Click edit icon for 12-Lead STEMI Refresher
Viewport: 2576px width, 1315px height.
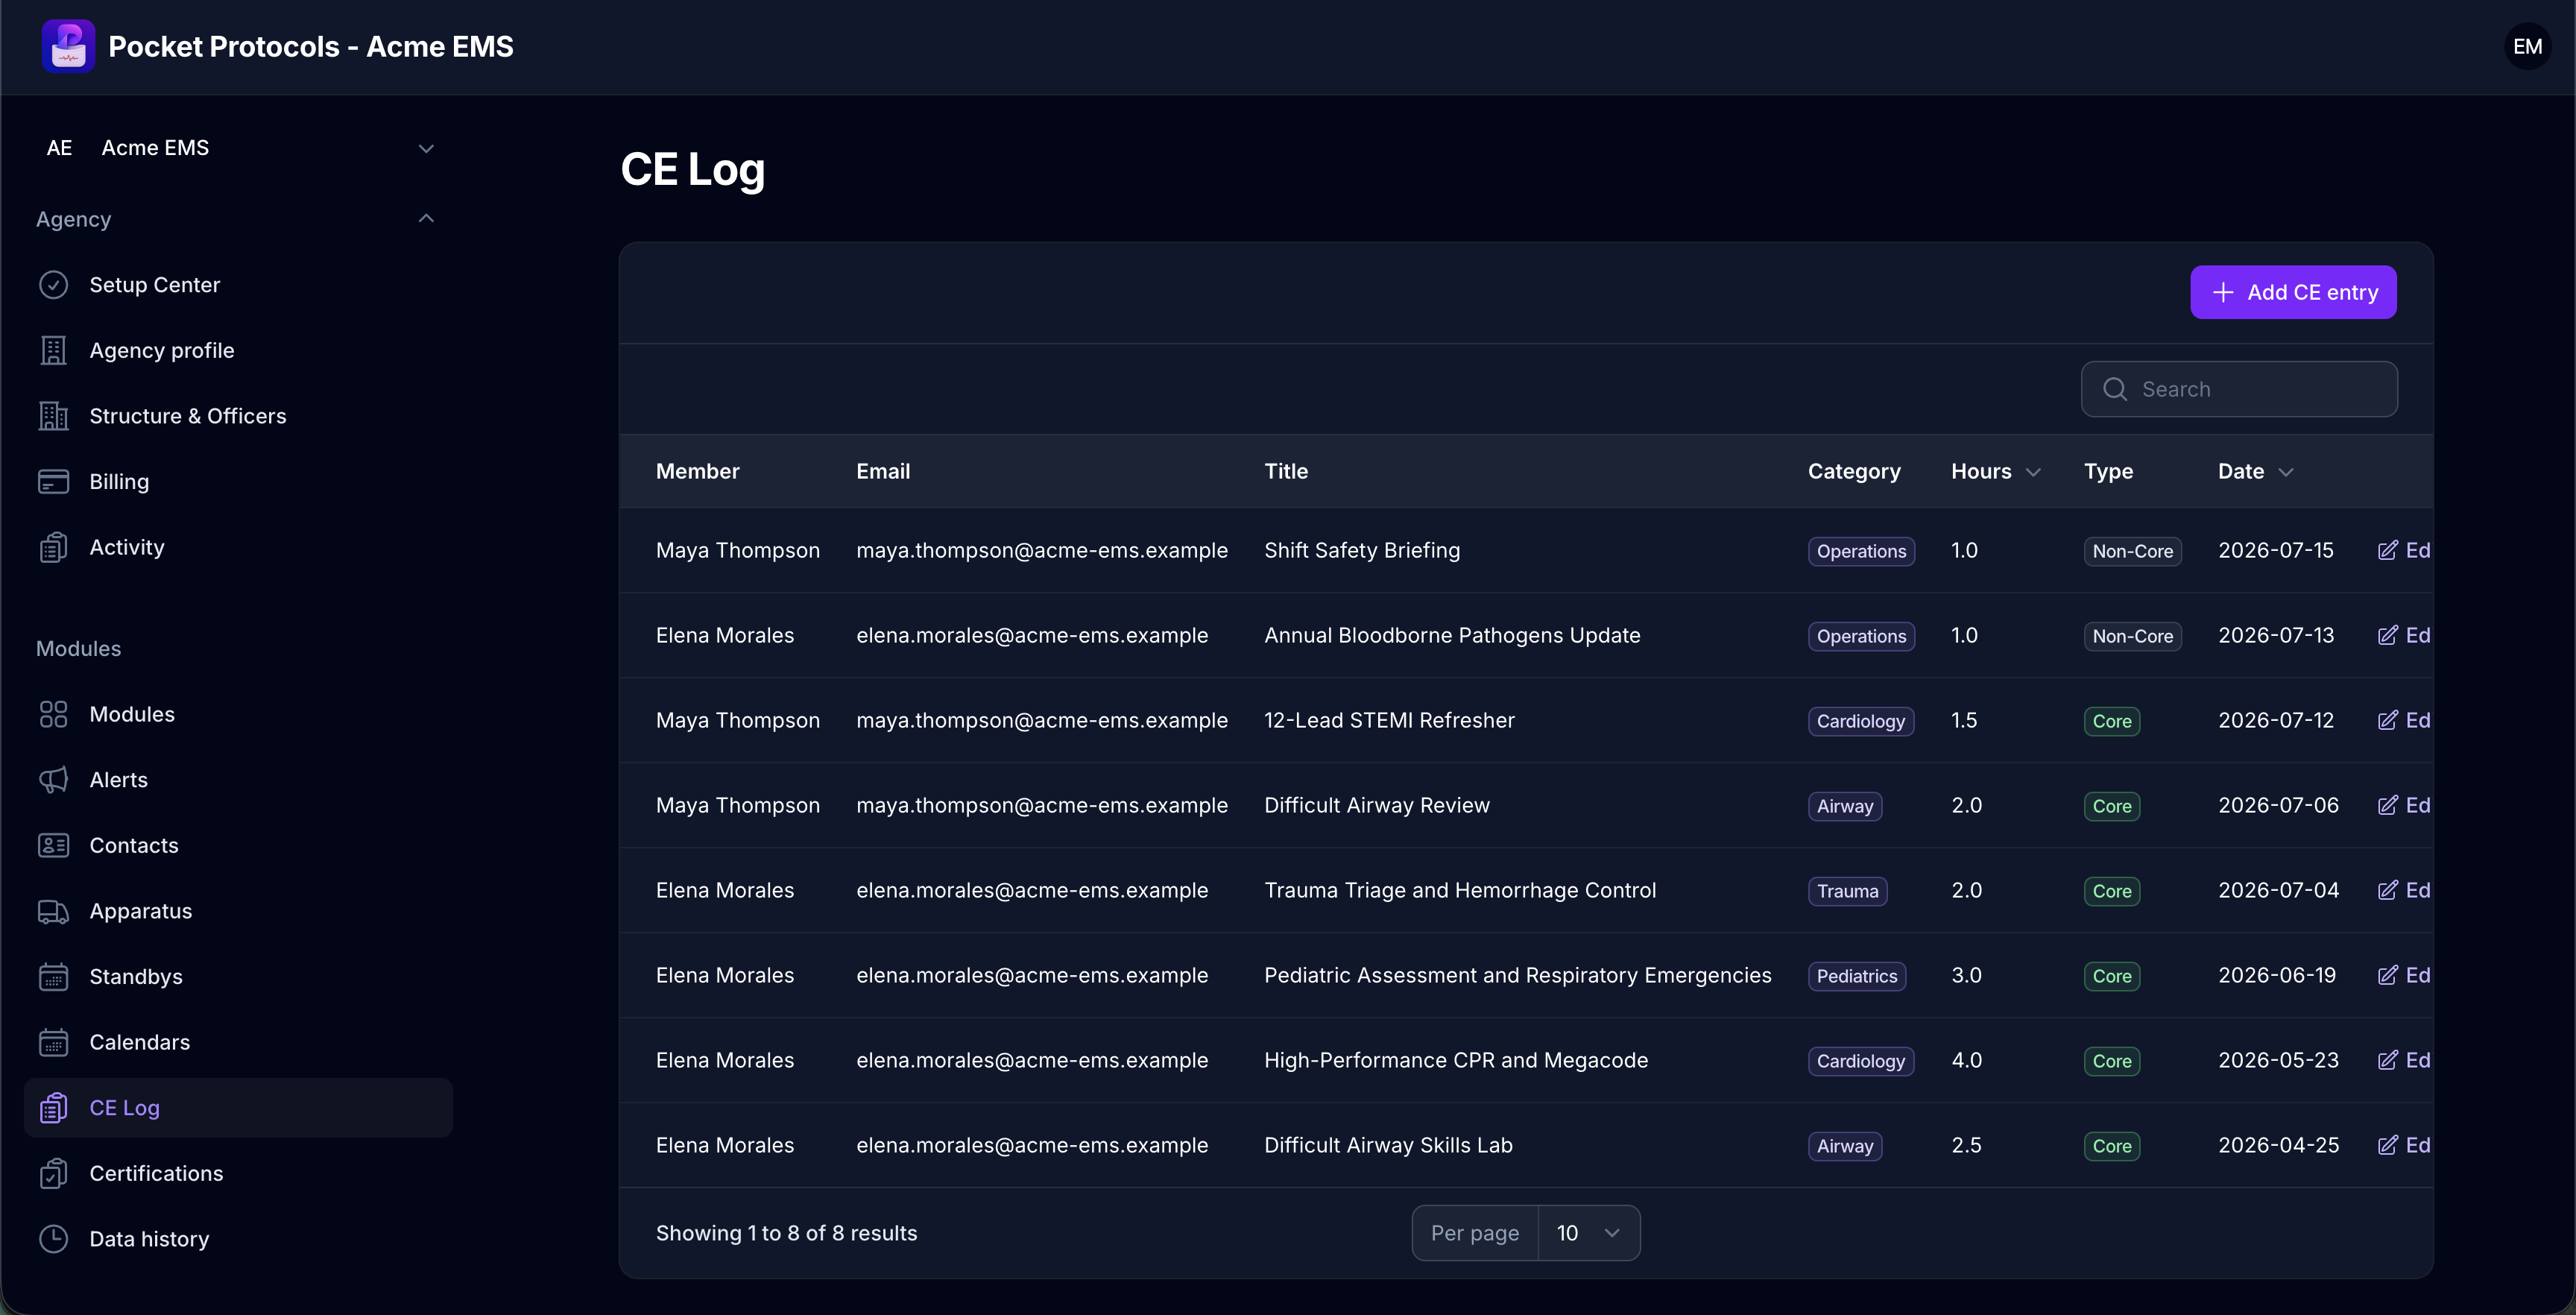coord(2387,720)
